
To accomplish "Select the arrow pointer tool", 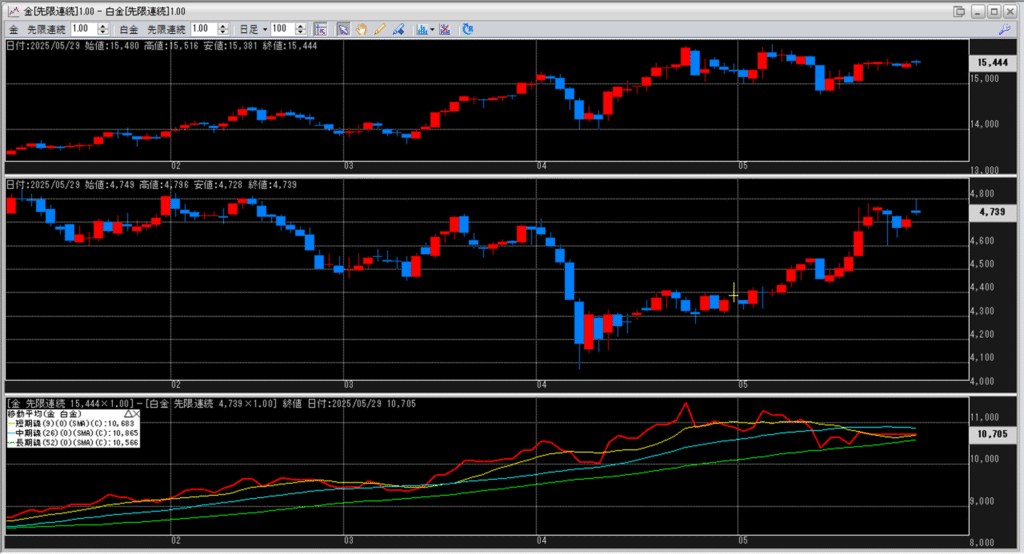I will (343, 29).
